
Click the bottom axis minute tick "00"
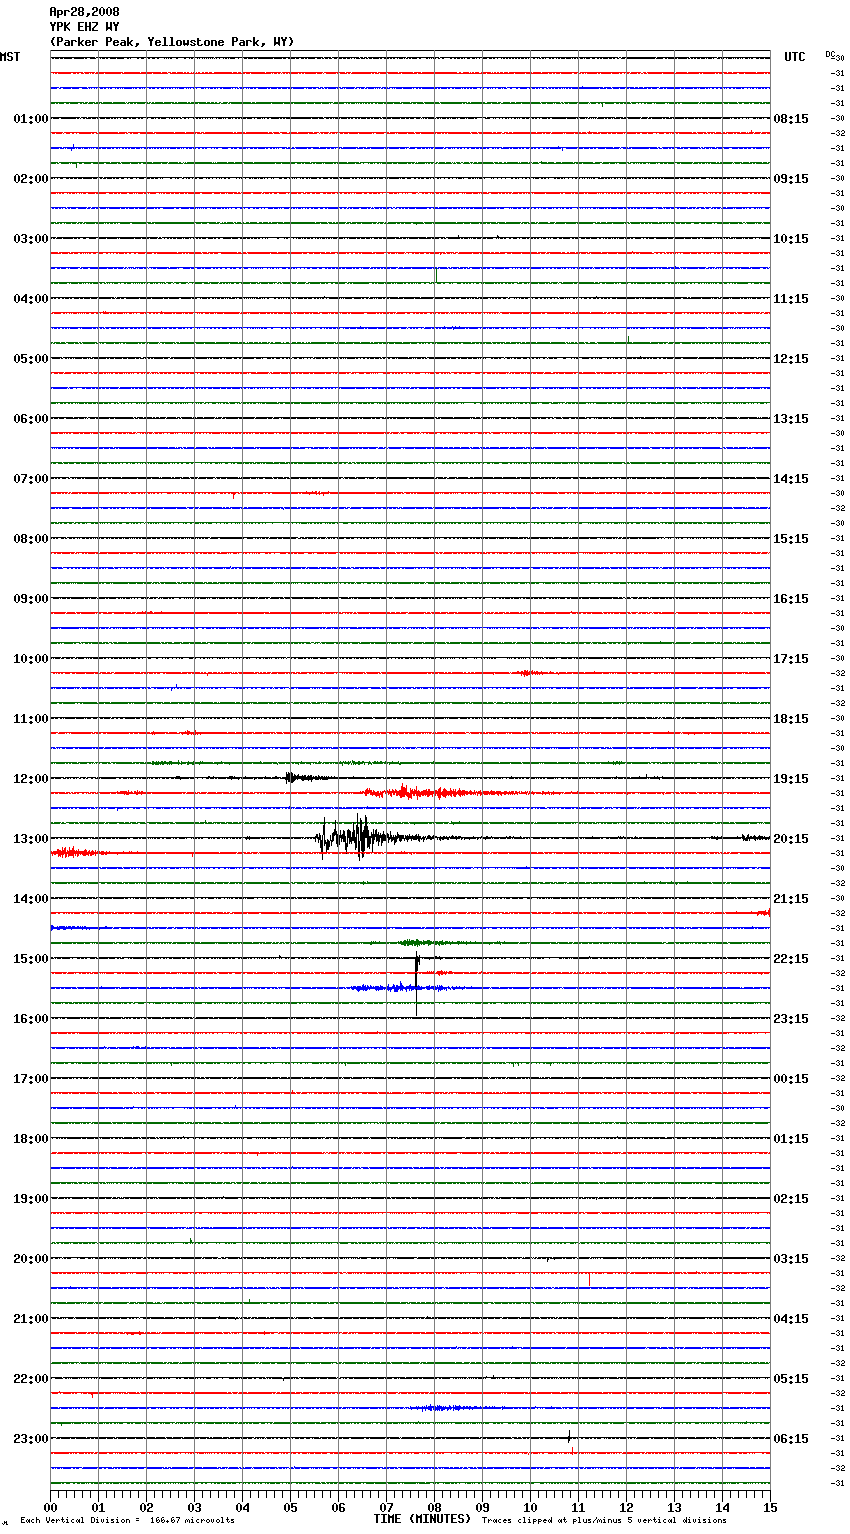pyautogui.click(x=51, y=1507)
